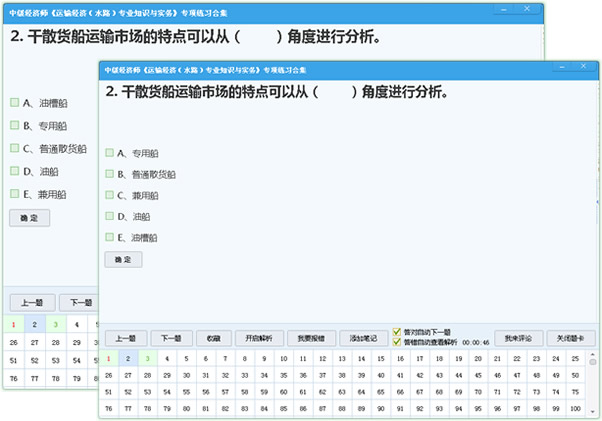The height and width of the screenshot is (421, 602).
Task: Toggle 答错自动查看解析 checkbox
Action: (397, 342)
